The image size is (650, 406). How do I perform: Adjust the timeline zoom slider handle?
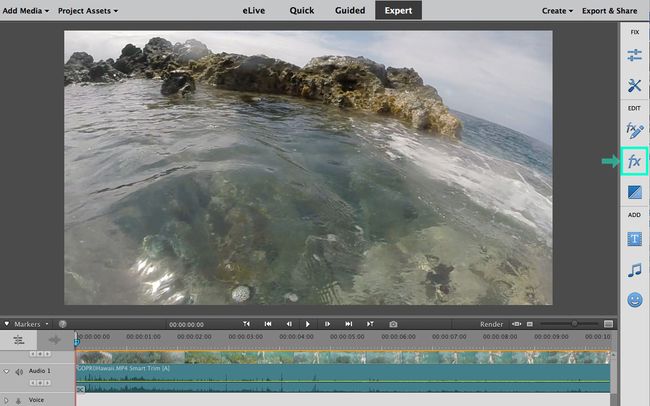coord(575,323)
